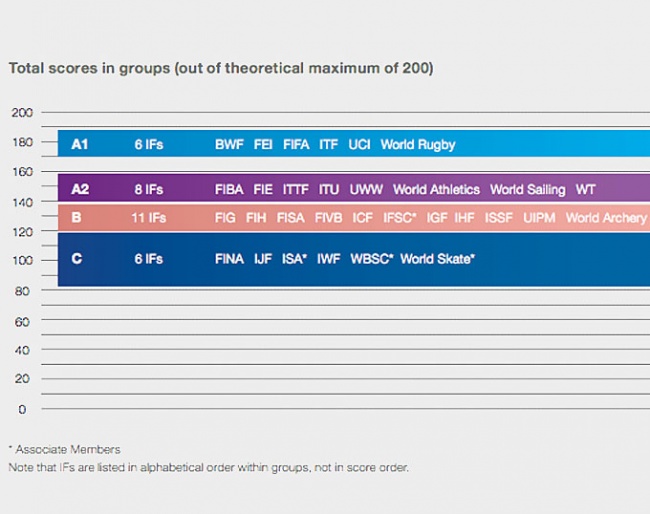Click the A2 group label

point(80,189)
